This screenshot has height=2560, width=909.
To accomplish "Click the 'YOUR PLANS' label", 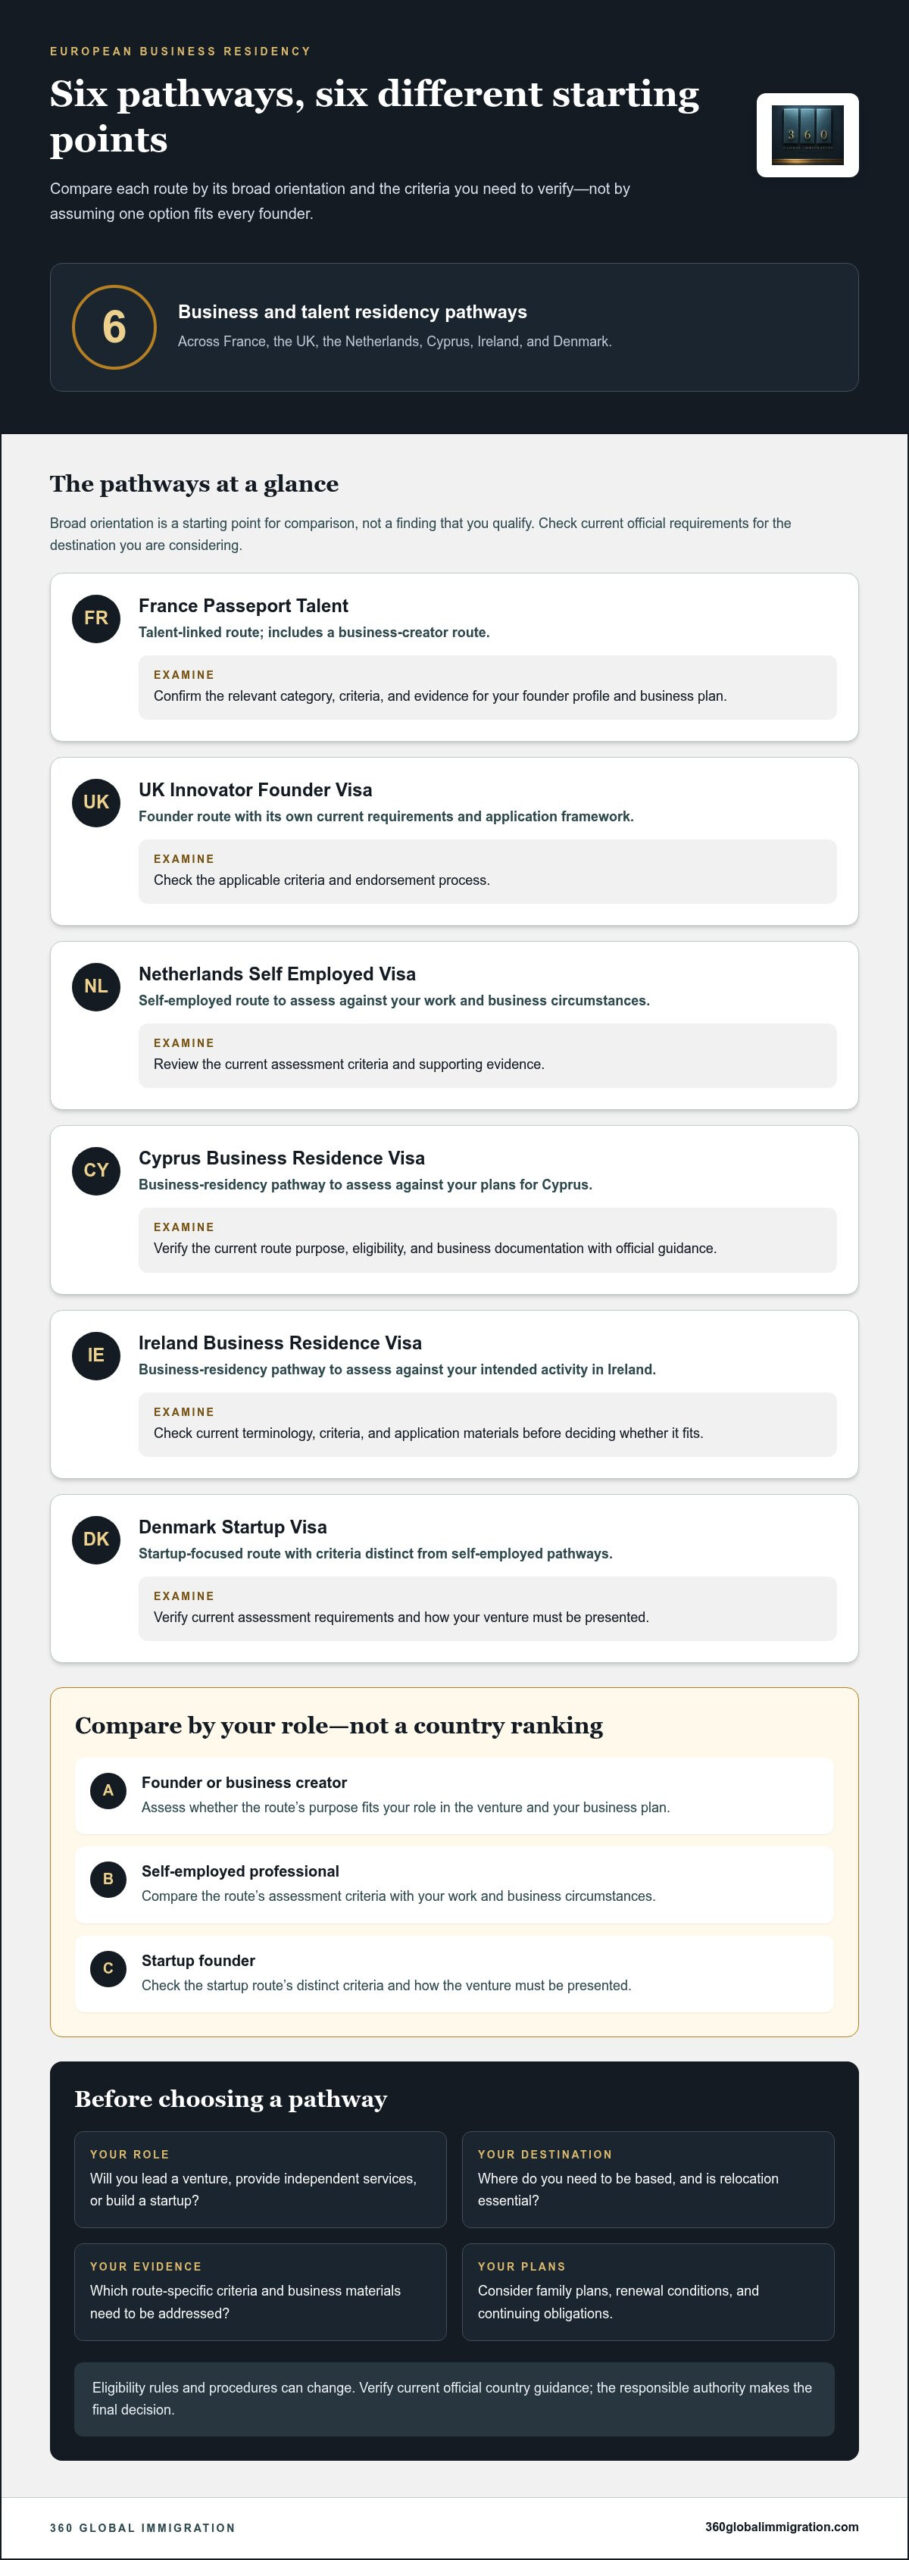I will click(522, 2266).
